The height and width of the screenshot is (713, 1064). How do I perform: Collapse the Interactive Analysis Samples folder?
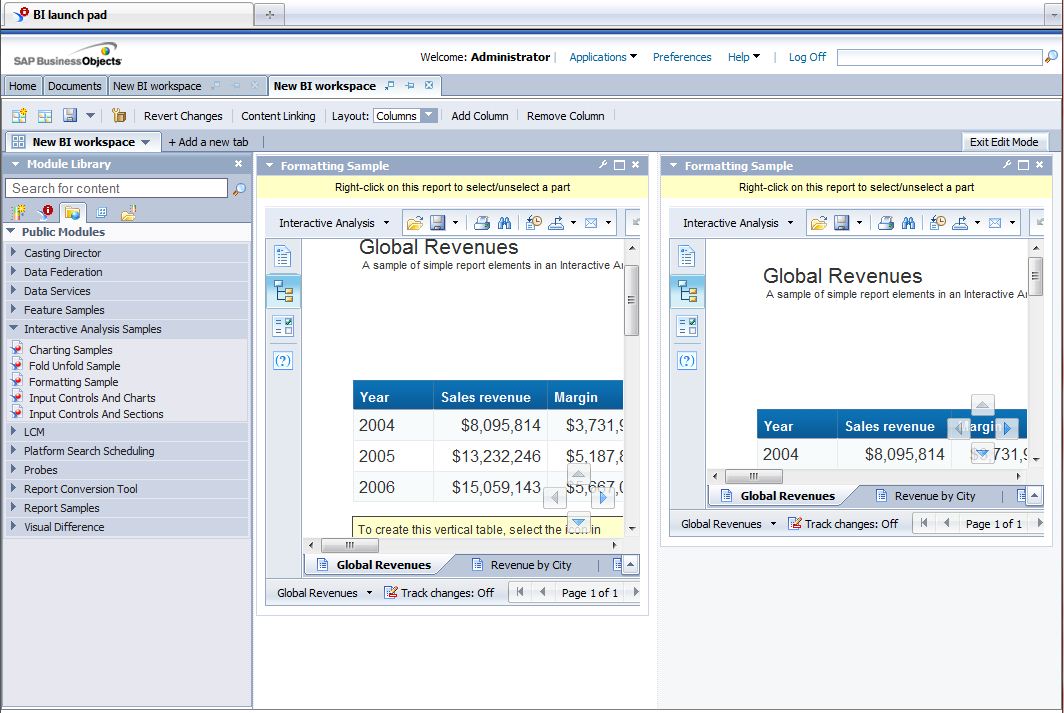coord(13,328)
